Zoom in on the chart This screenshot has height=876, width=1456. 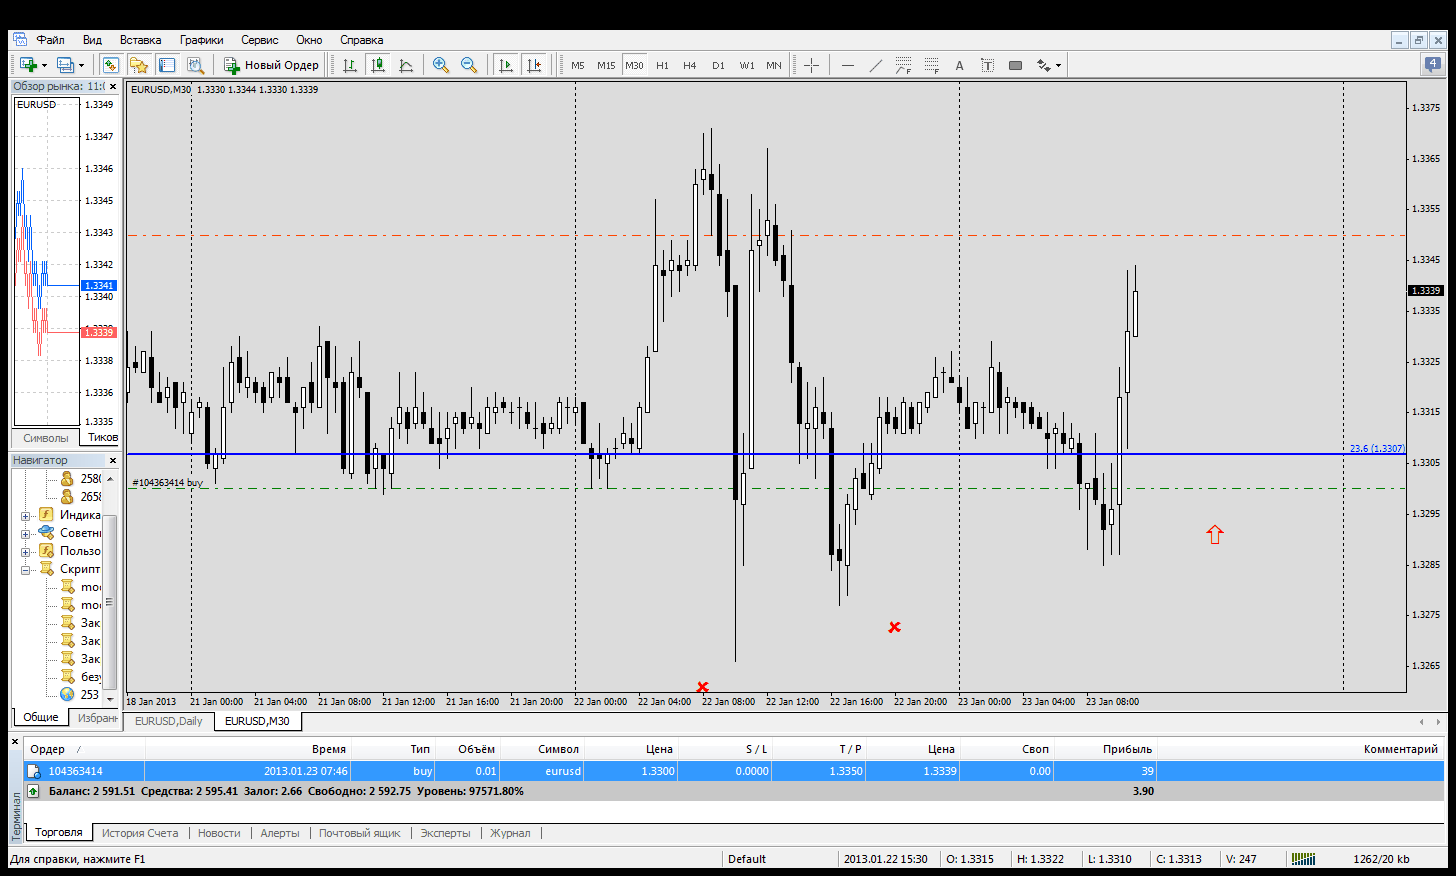pyautogui.click(x=440, y=65)
